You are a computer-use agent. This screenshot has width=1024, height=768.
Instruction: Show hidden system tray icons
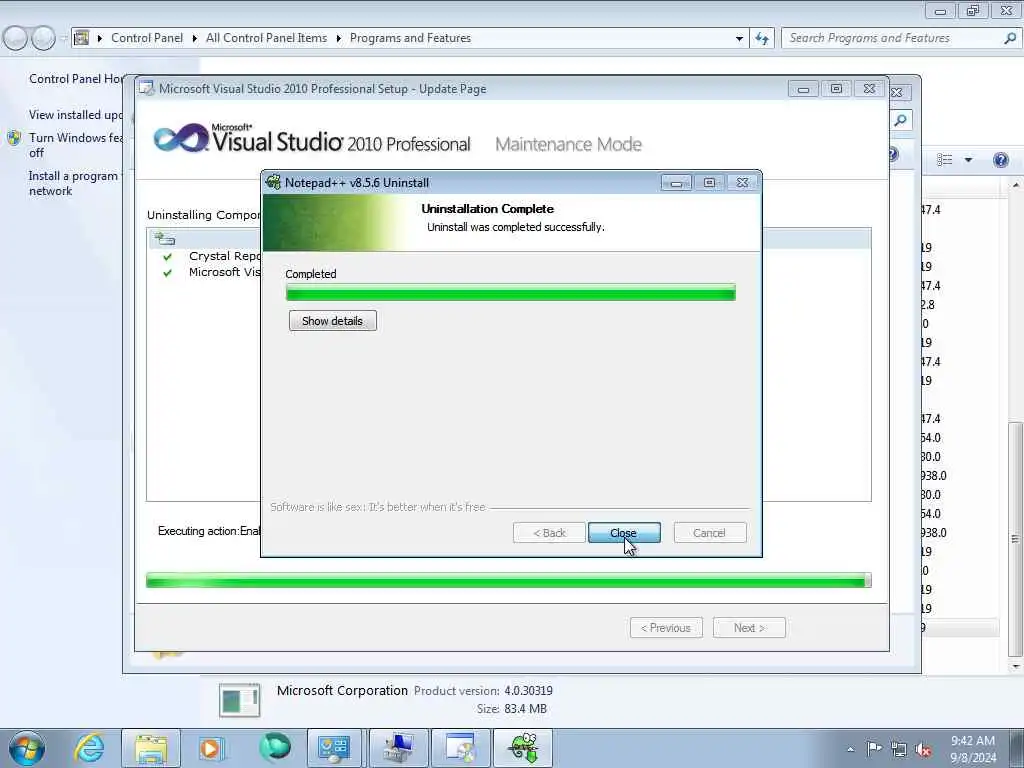point(850,750)
